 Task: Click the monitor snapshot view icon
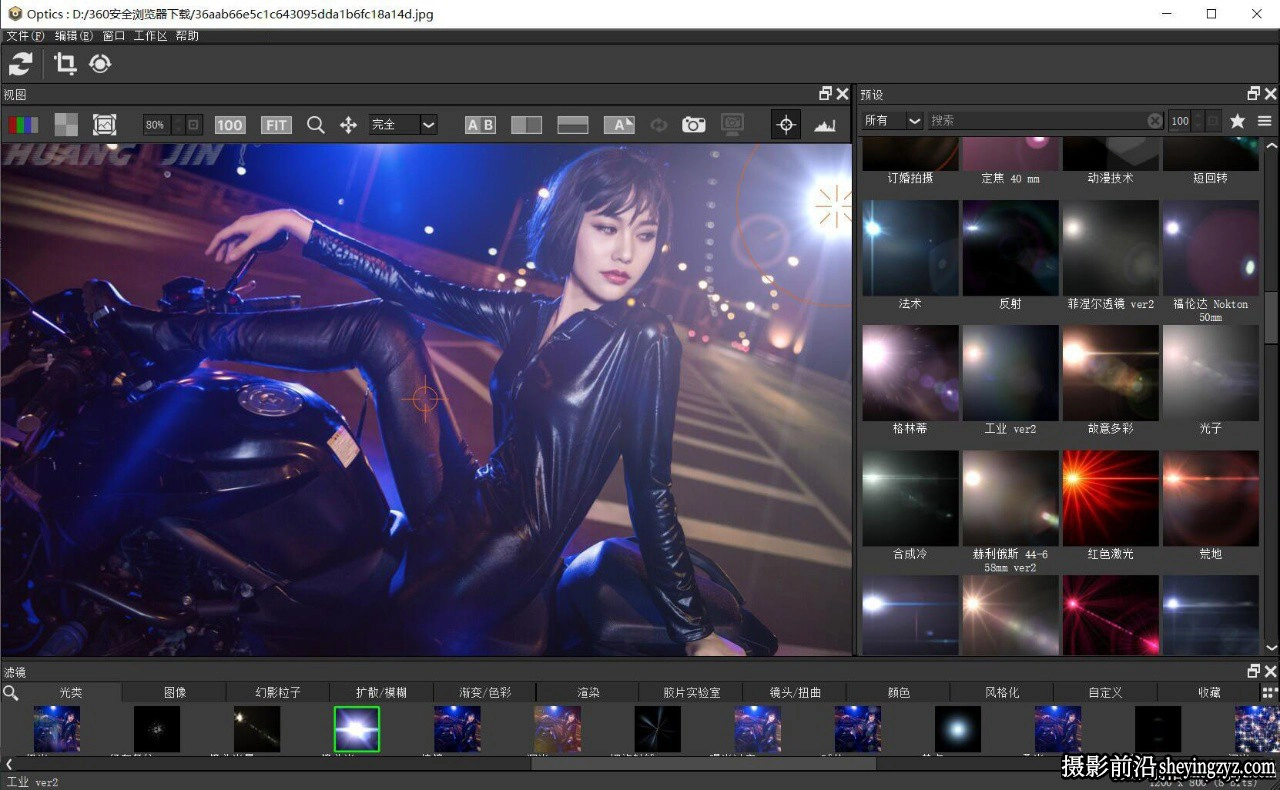(x=733, y=125)
